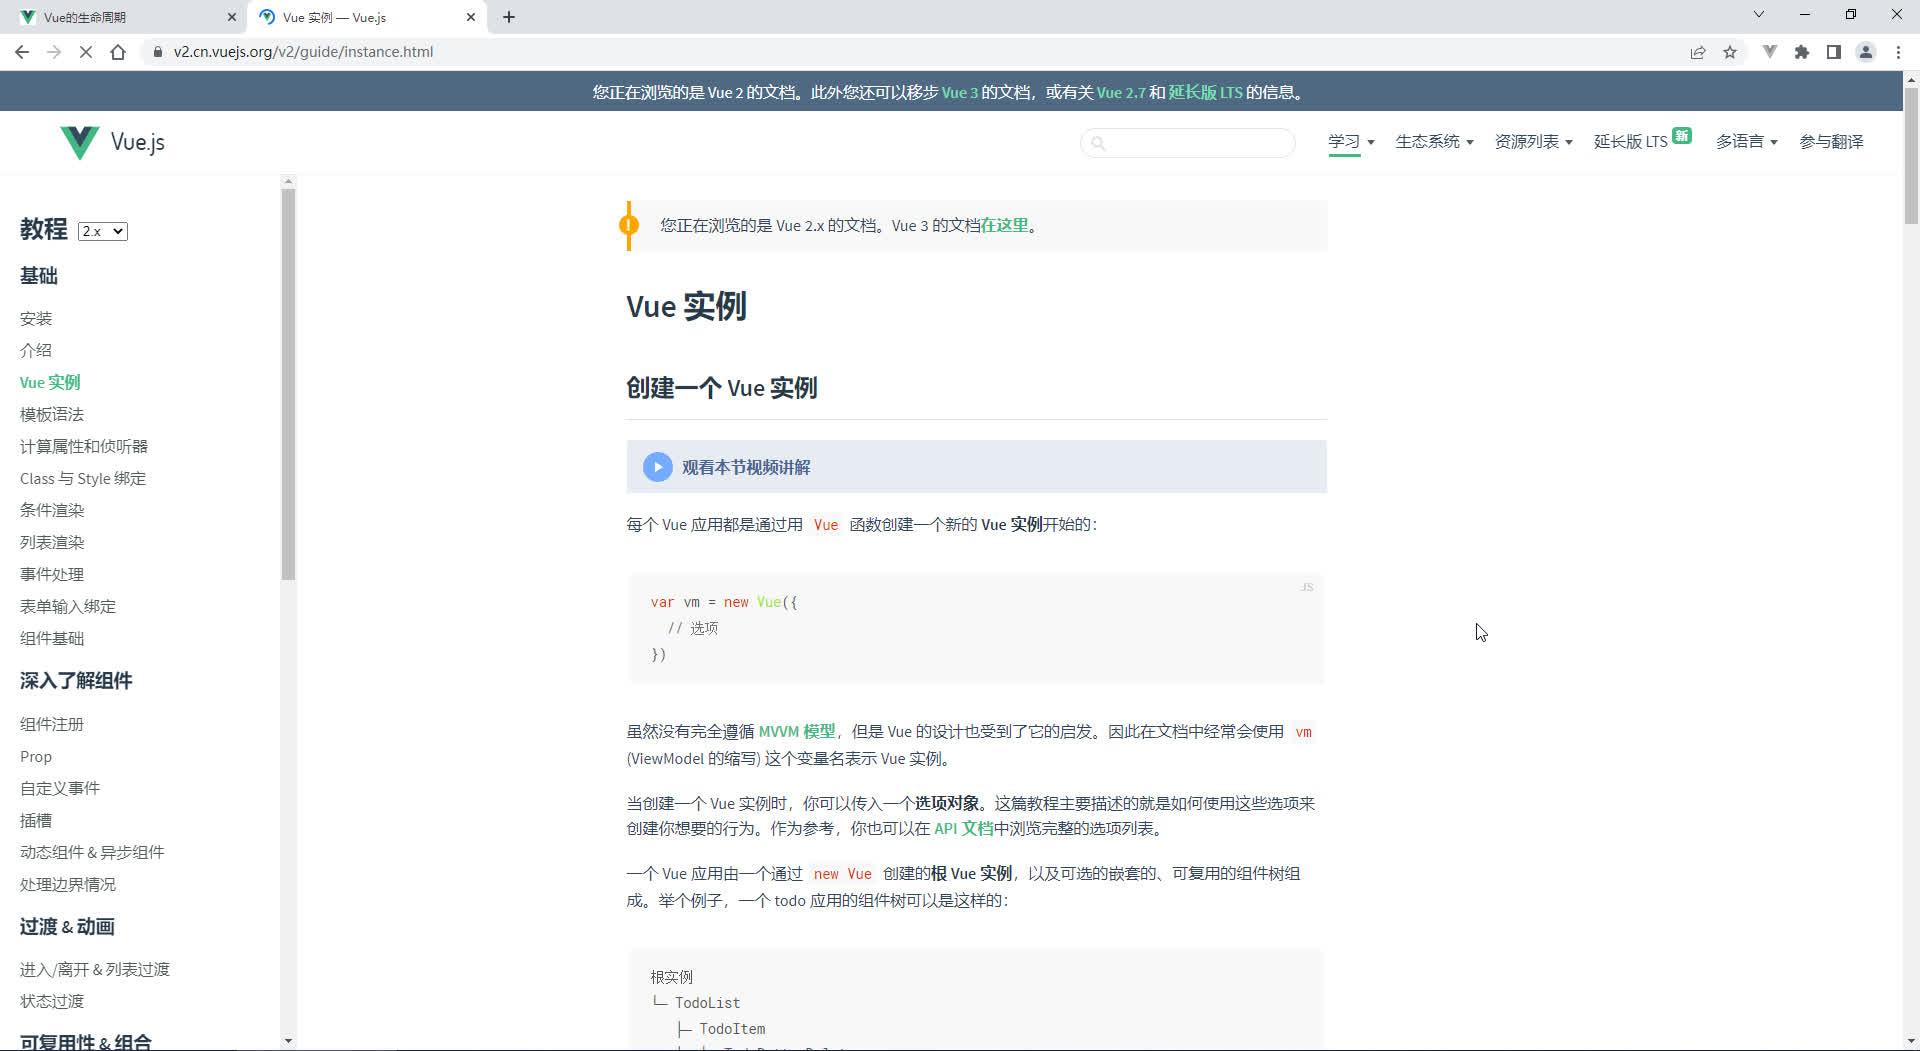Open Vue 3 docs via the 在这里 link
Viewport: 1920px width, 1051px height.
(1003, 225)
